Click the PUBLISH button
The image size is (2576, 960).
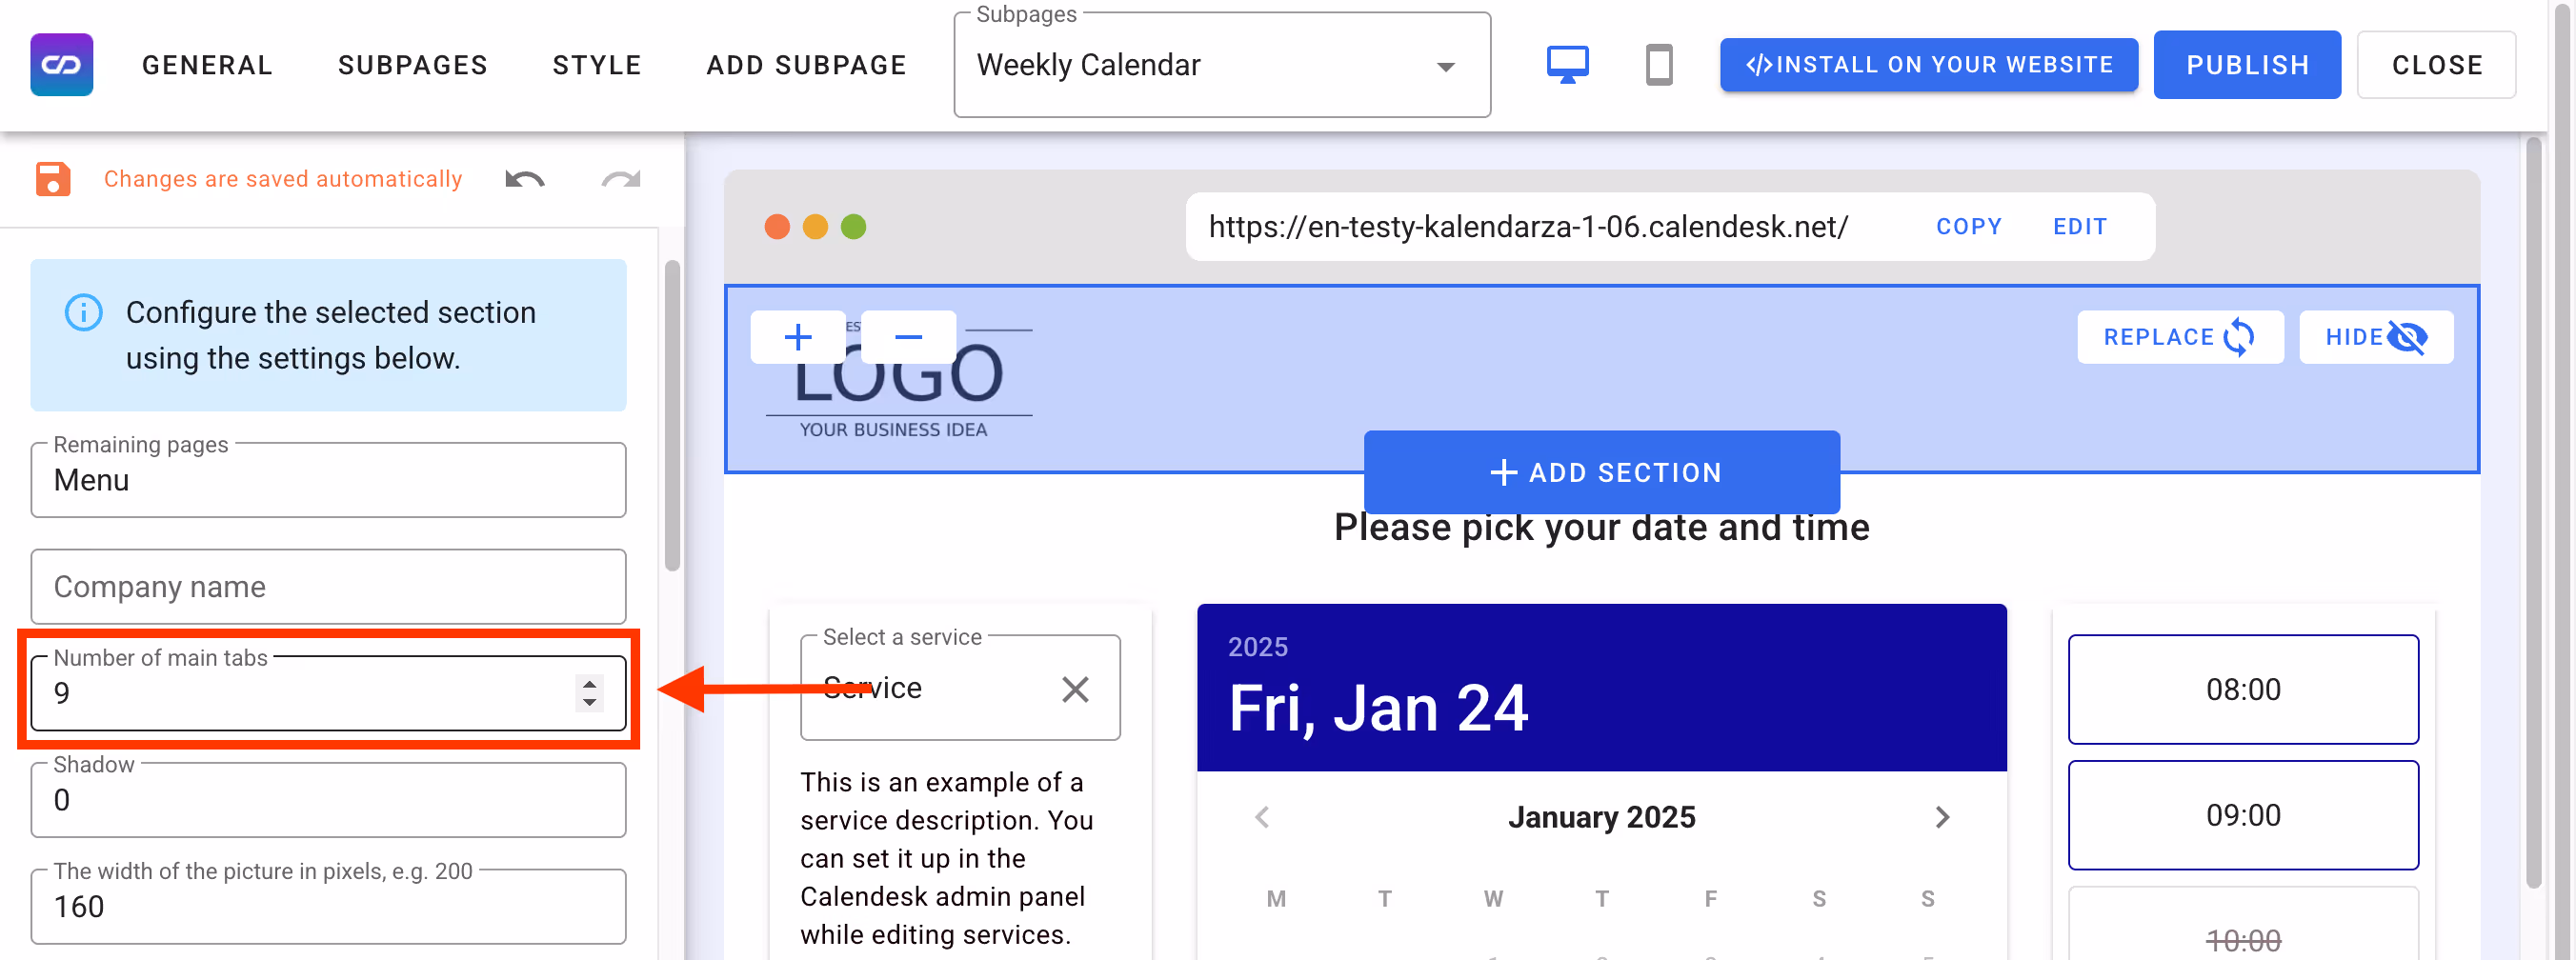(x=2247, y=64)
